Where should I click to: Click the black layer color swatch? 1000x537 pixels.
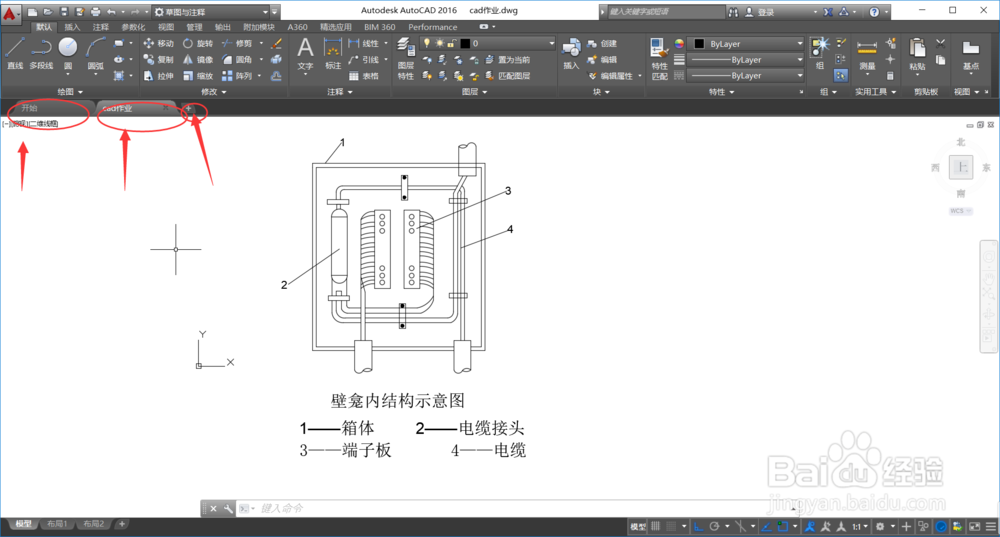click(x=466, y=43)
